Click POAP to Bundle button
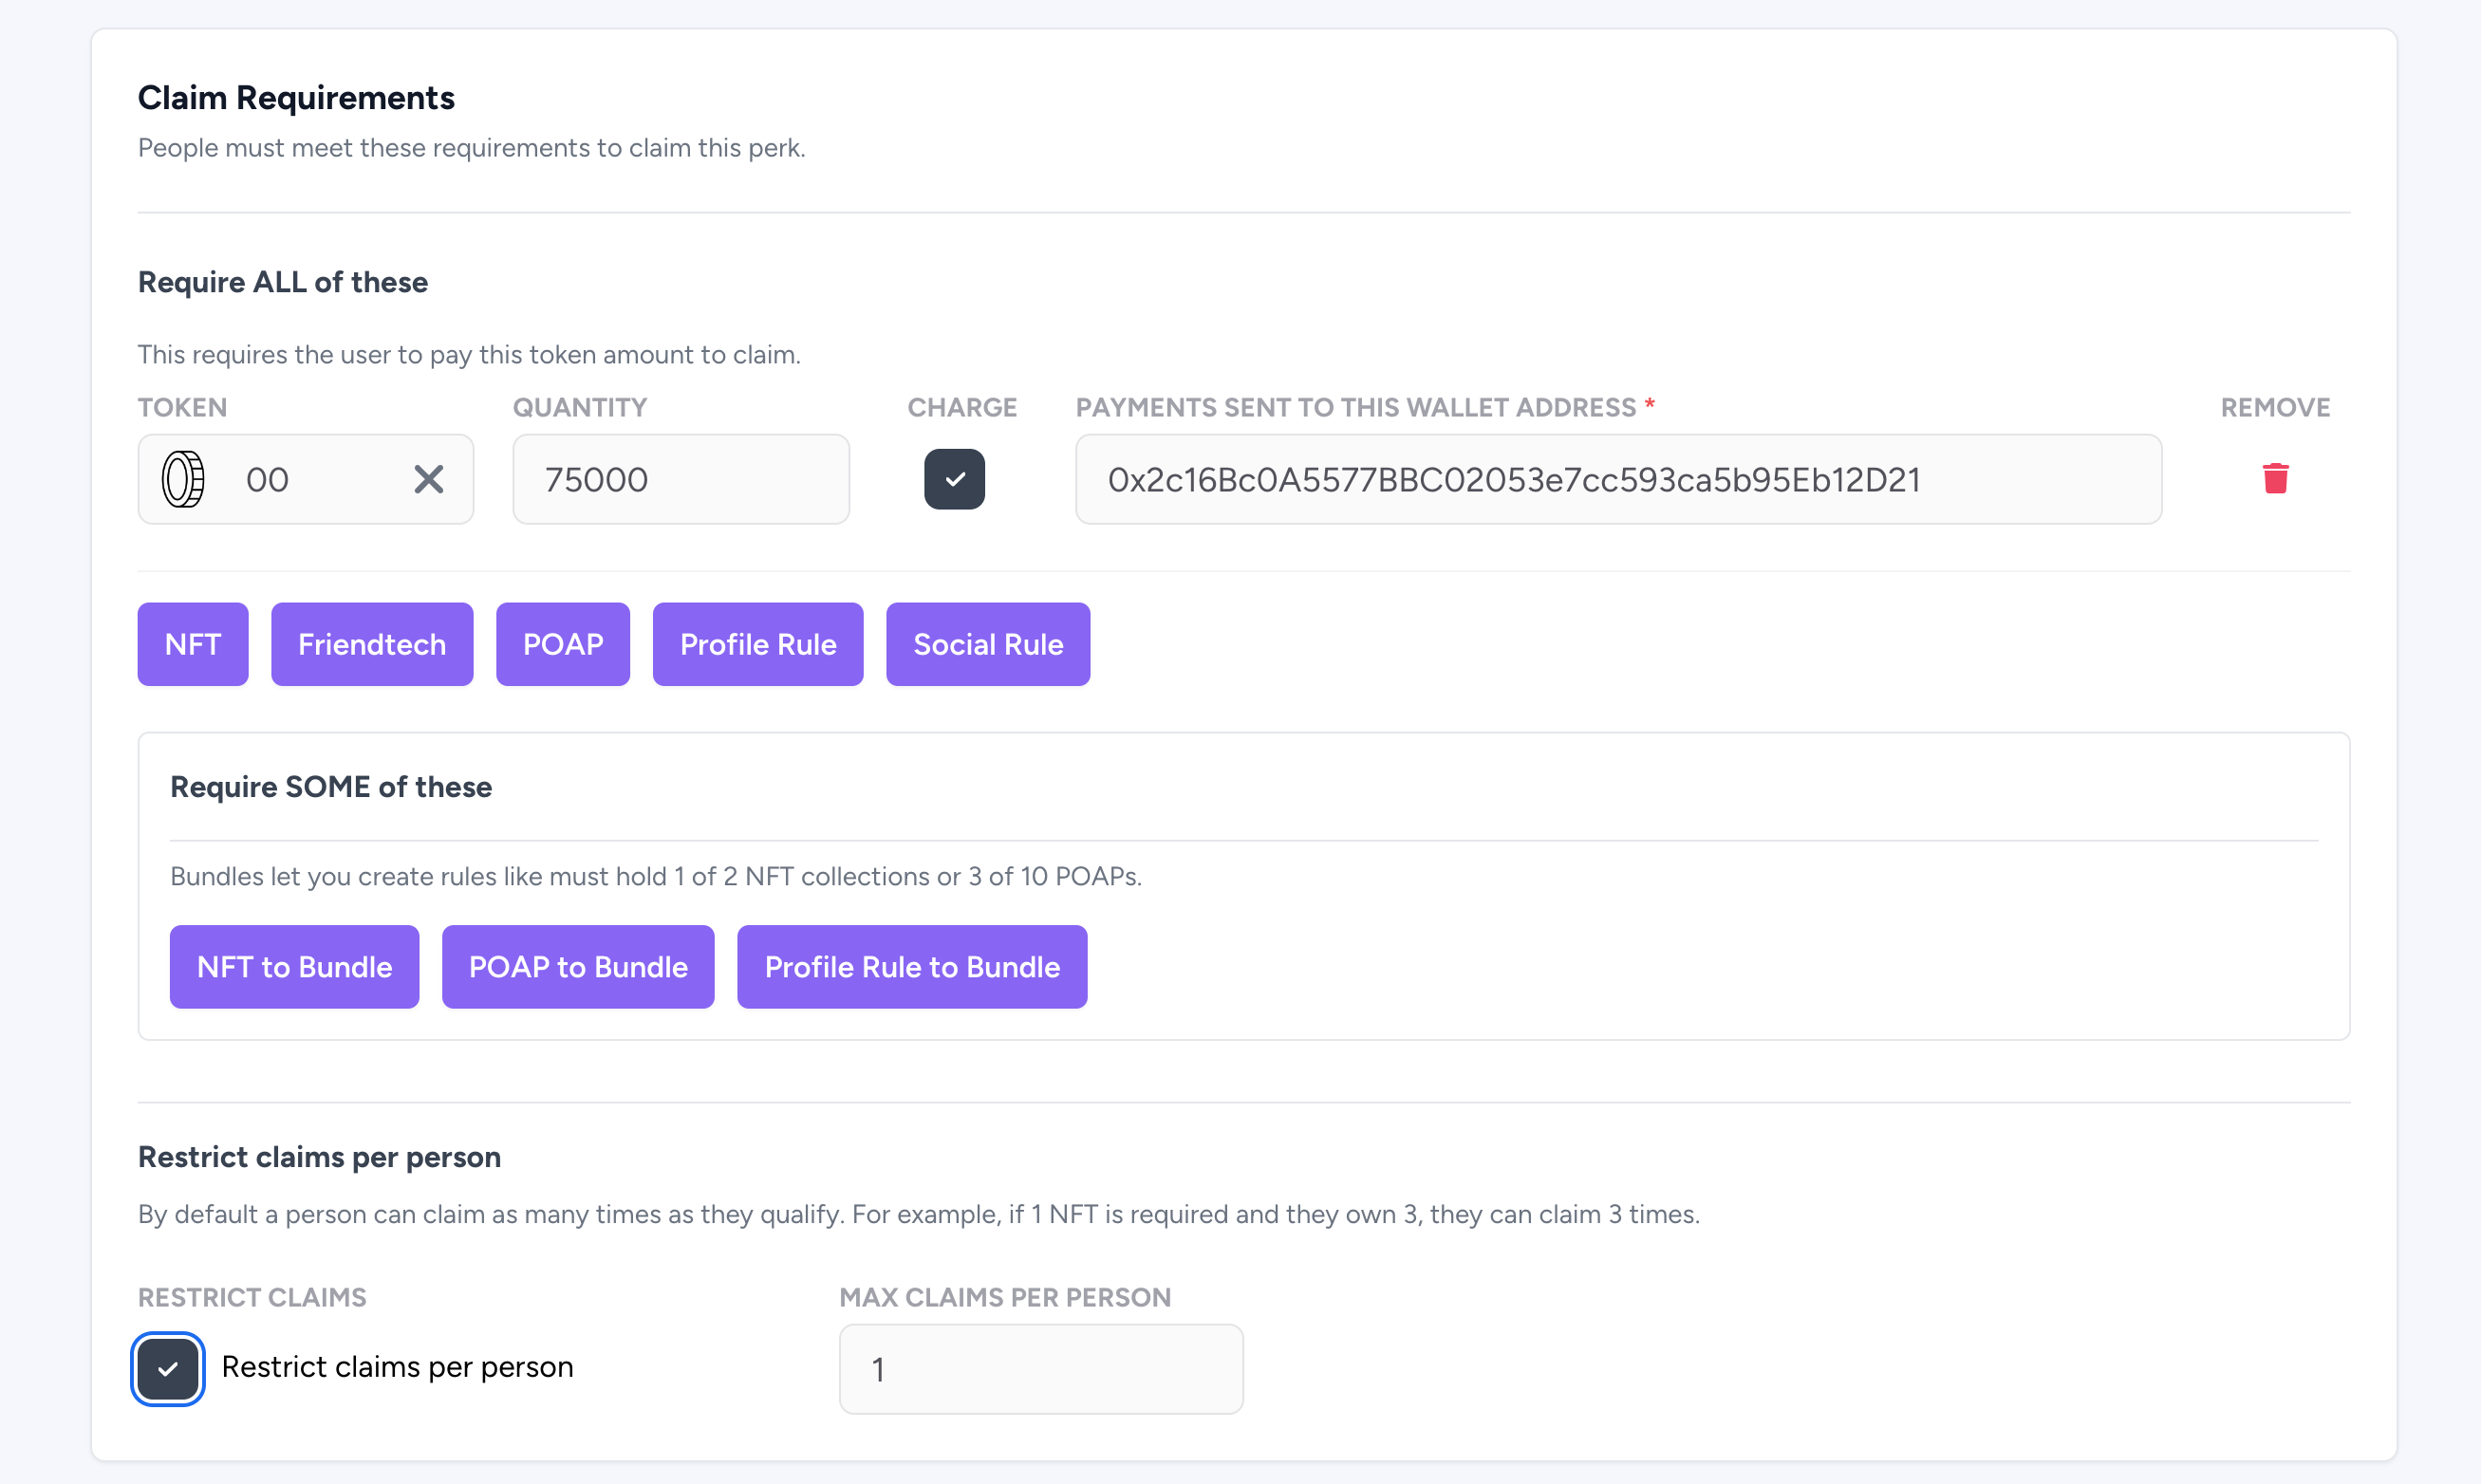This screenshot has width=2481, height=1484. (x=578, y=967)
